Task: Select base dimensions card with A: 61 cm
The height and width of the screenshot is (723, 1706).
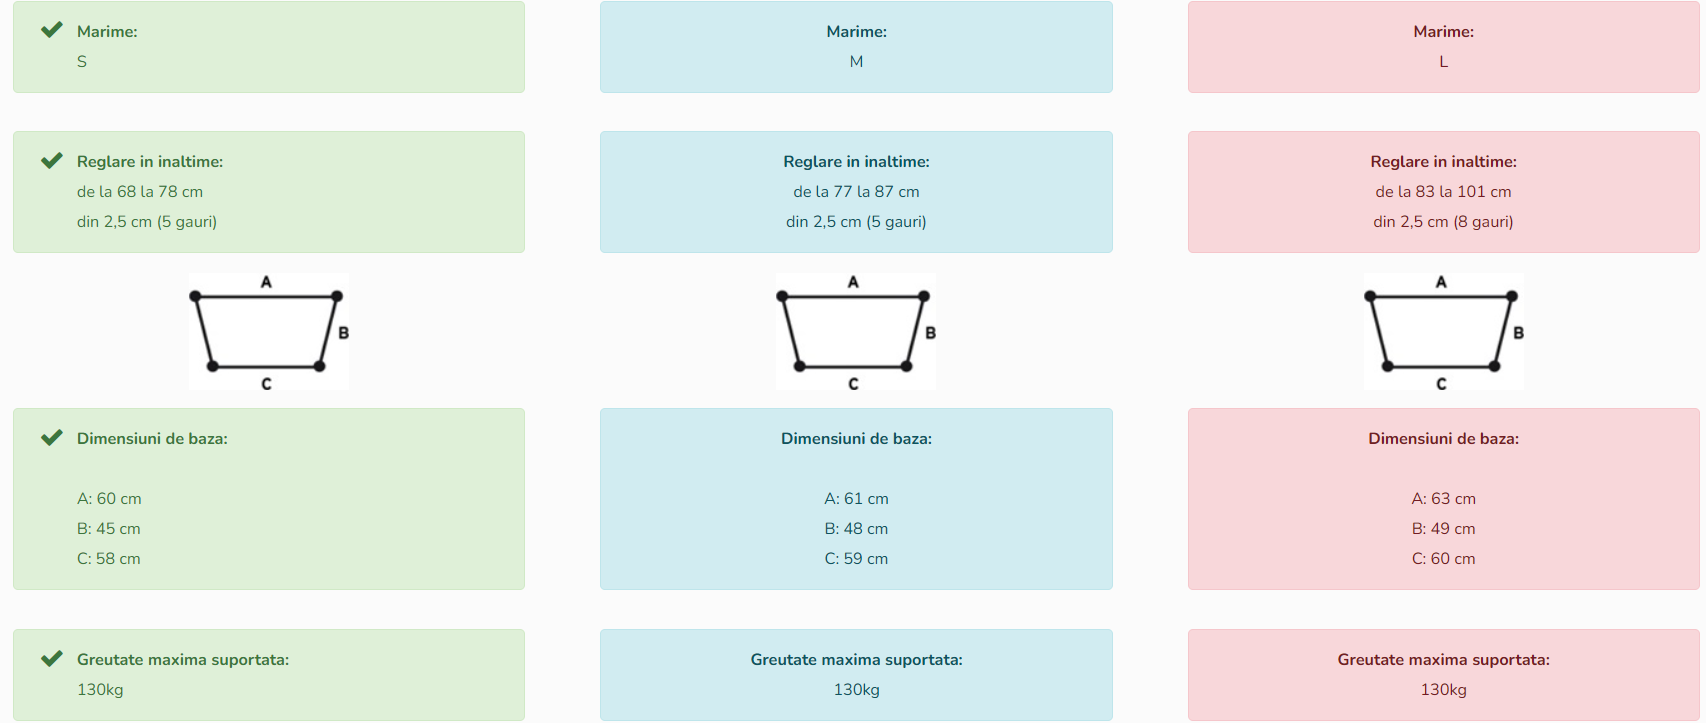Action: coord(856,499)
